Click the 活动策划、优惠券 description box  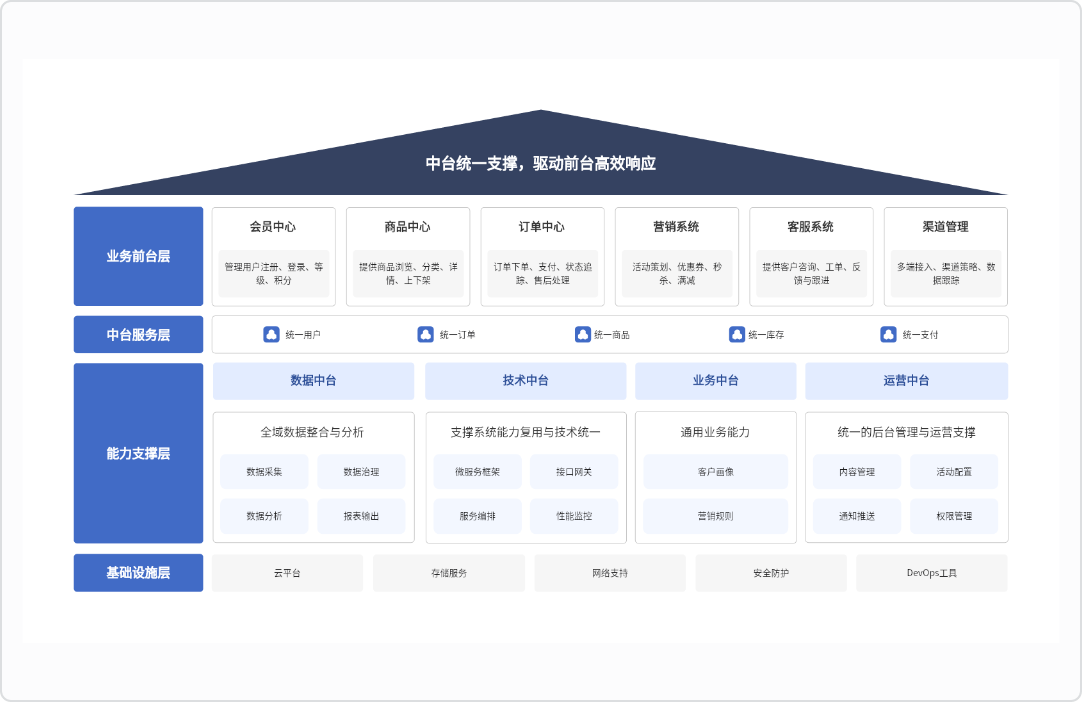(678, 273)
